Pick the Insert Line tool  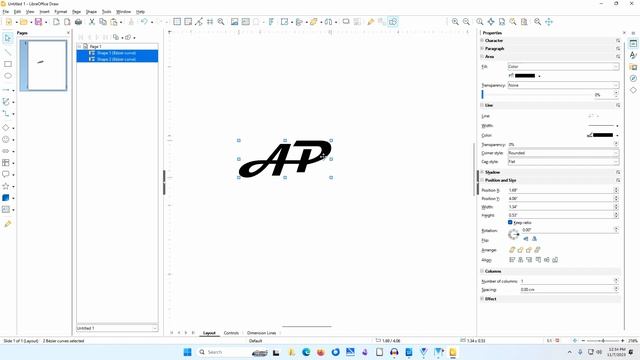[x=7, y=52]
